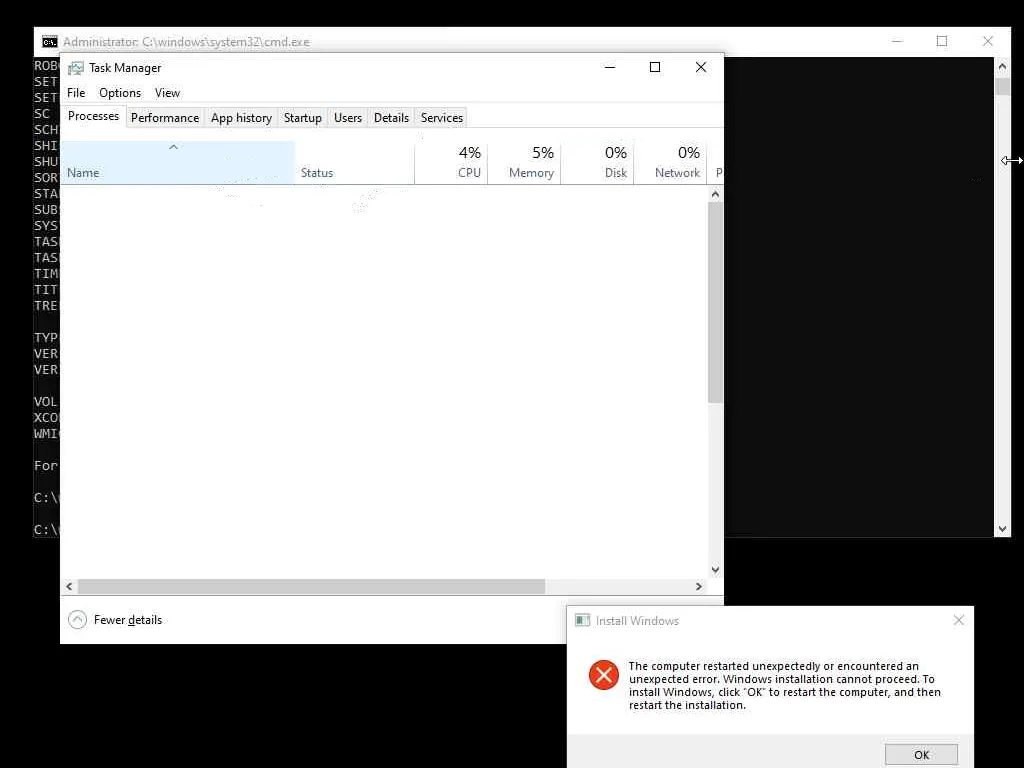
Task: Select the Processes tab
Action: (x=93, y=116)
